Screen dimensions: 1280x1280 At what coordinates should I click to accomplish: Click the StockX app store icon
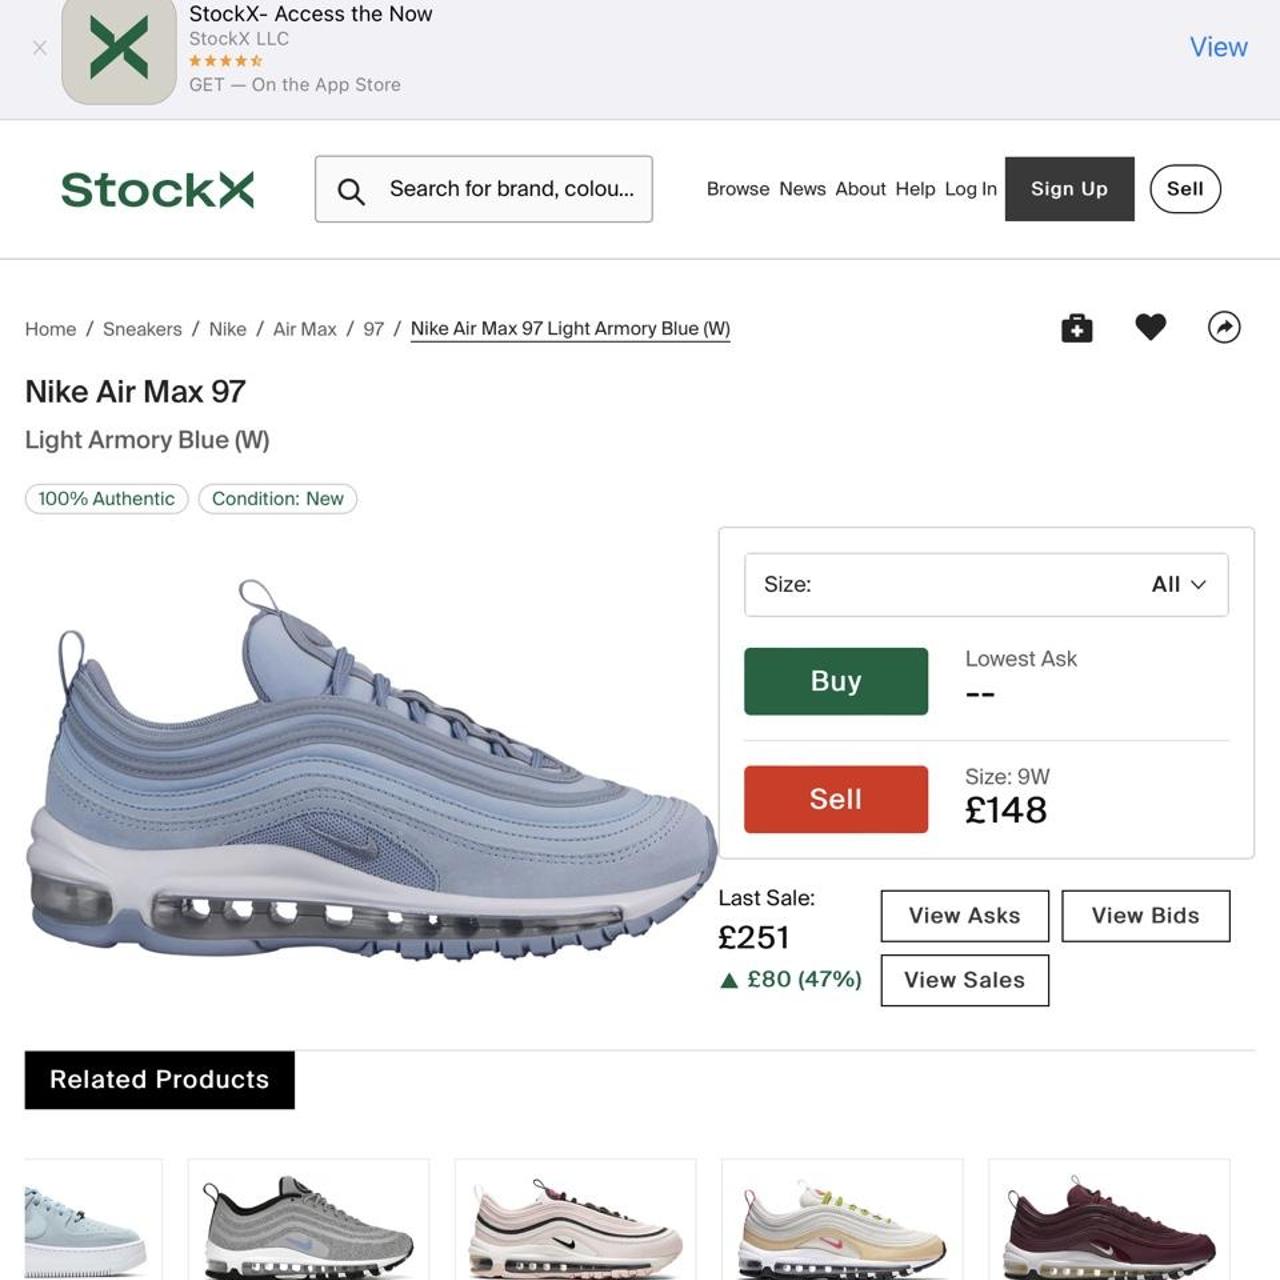(119, 50)
